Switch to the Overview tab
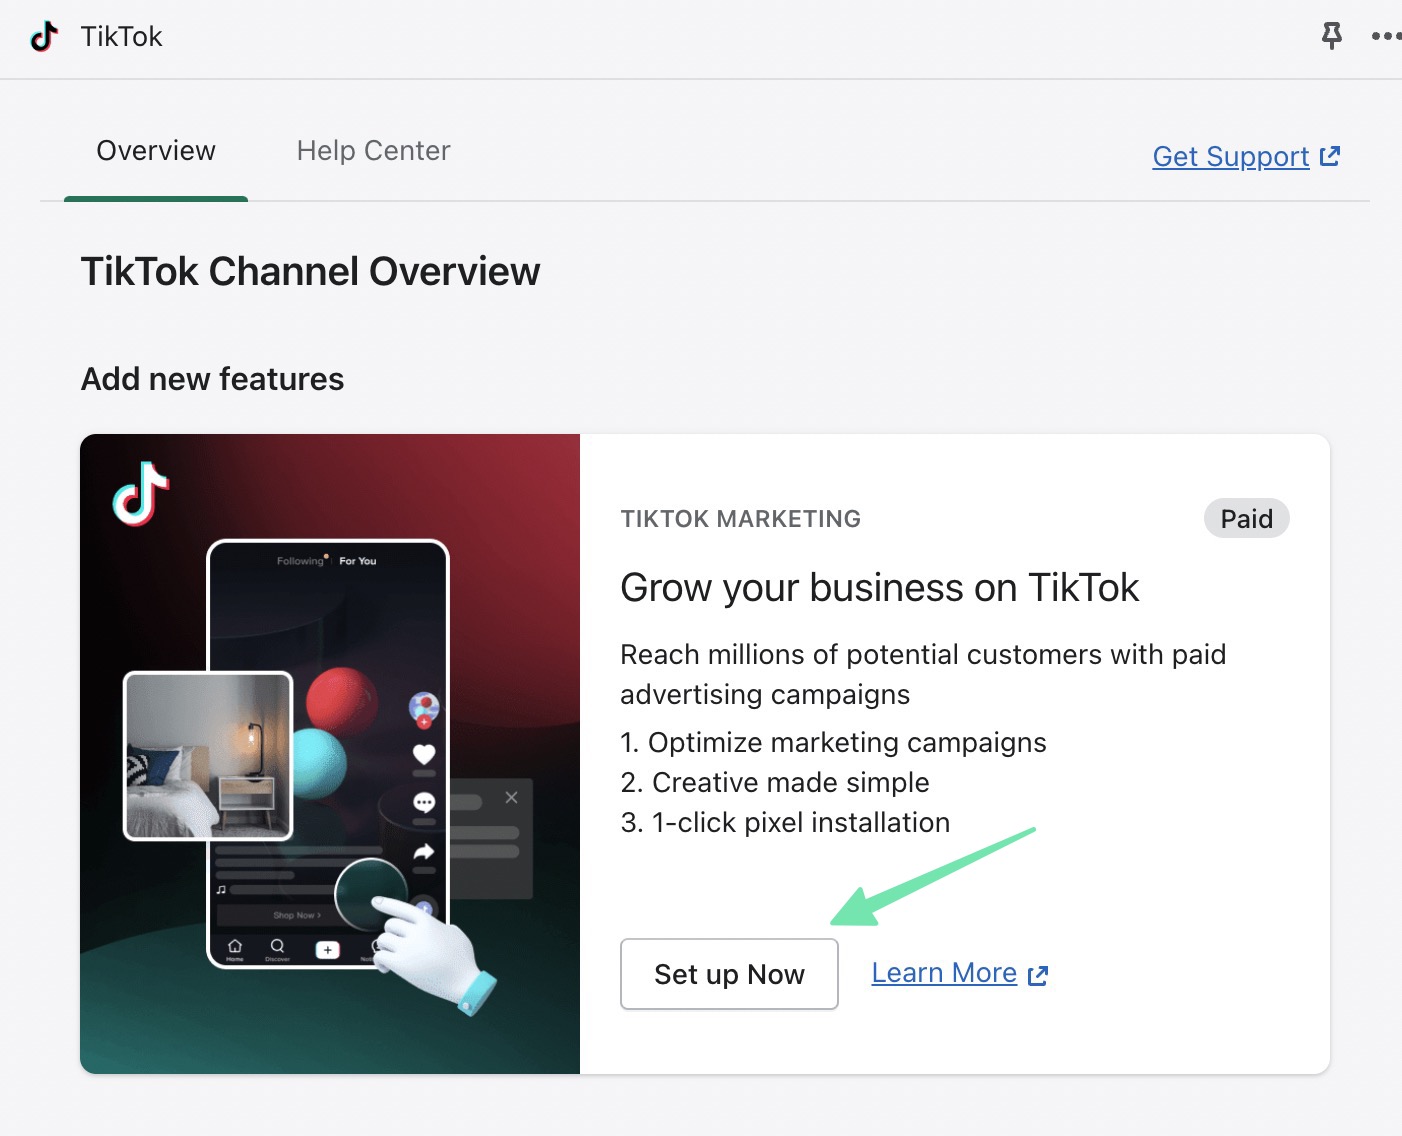 tap(156, 151)
